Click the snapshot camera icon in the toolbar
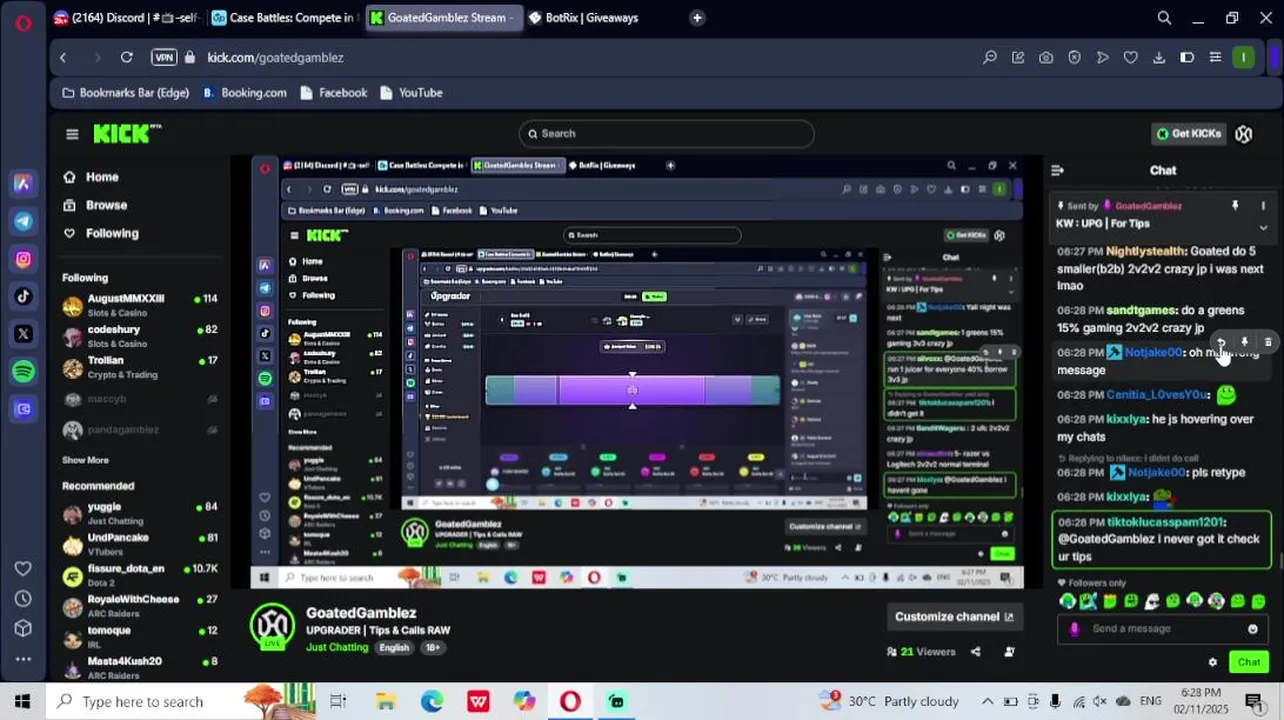Screen dimensions: 1284x720 click(x=1046, y=58)
